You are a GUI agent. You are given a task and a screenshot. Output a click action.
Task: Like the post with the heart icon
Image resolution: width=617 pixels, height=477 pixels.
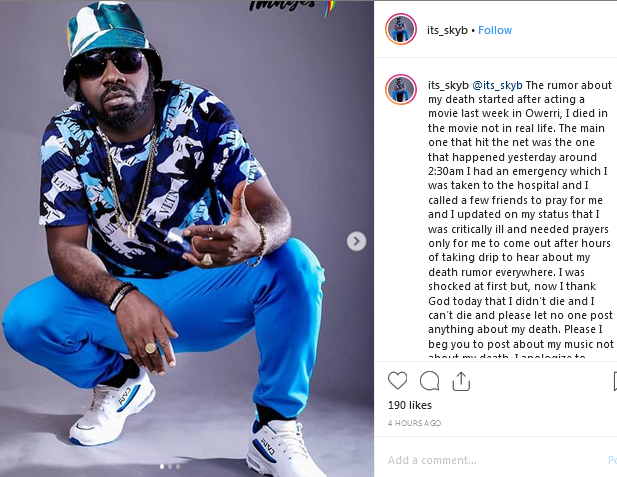[x=397, y=381]
